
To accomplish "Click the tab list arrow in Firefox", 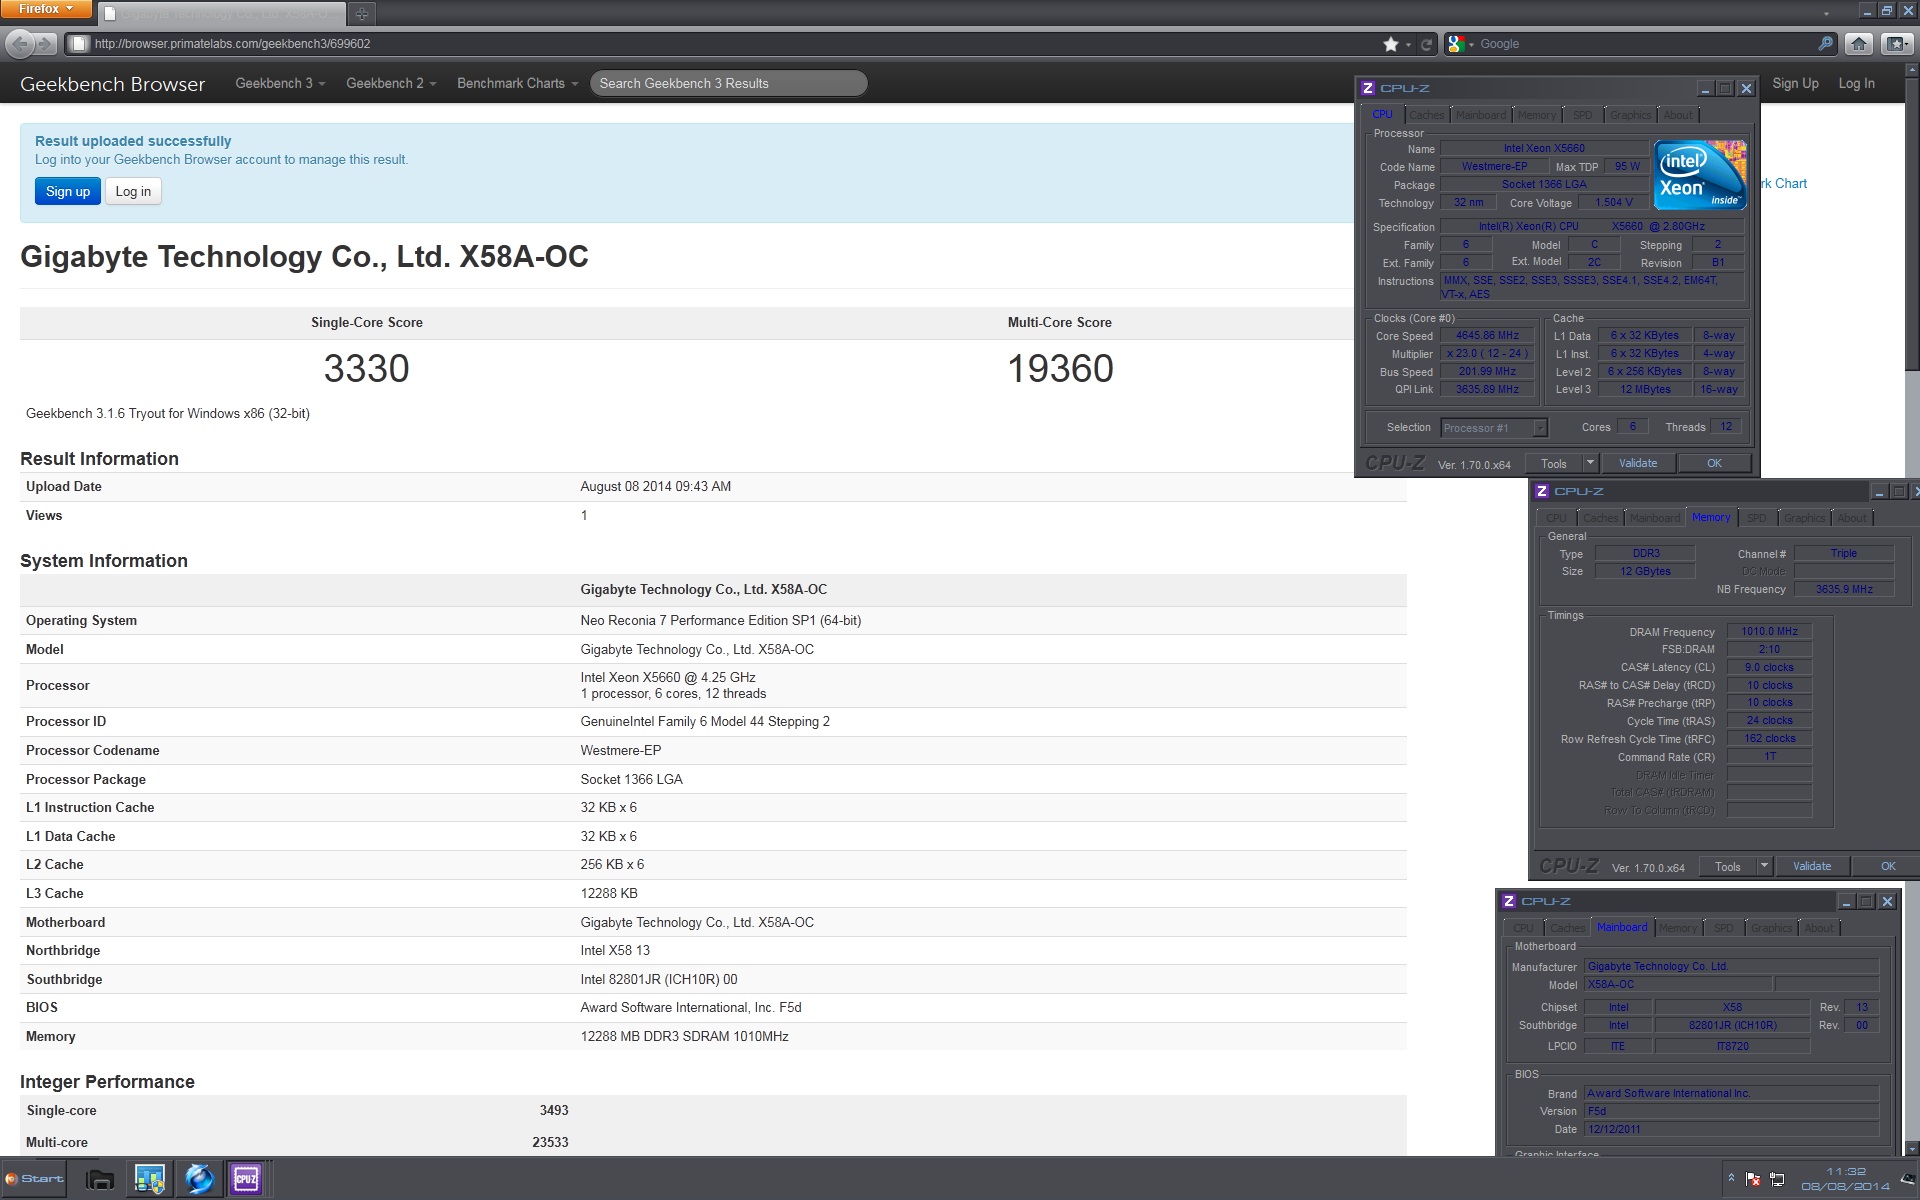I will [x=1827, y=13].
